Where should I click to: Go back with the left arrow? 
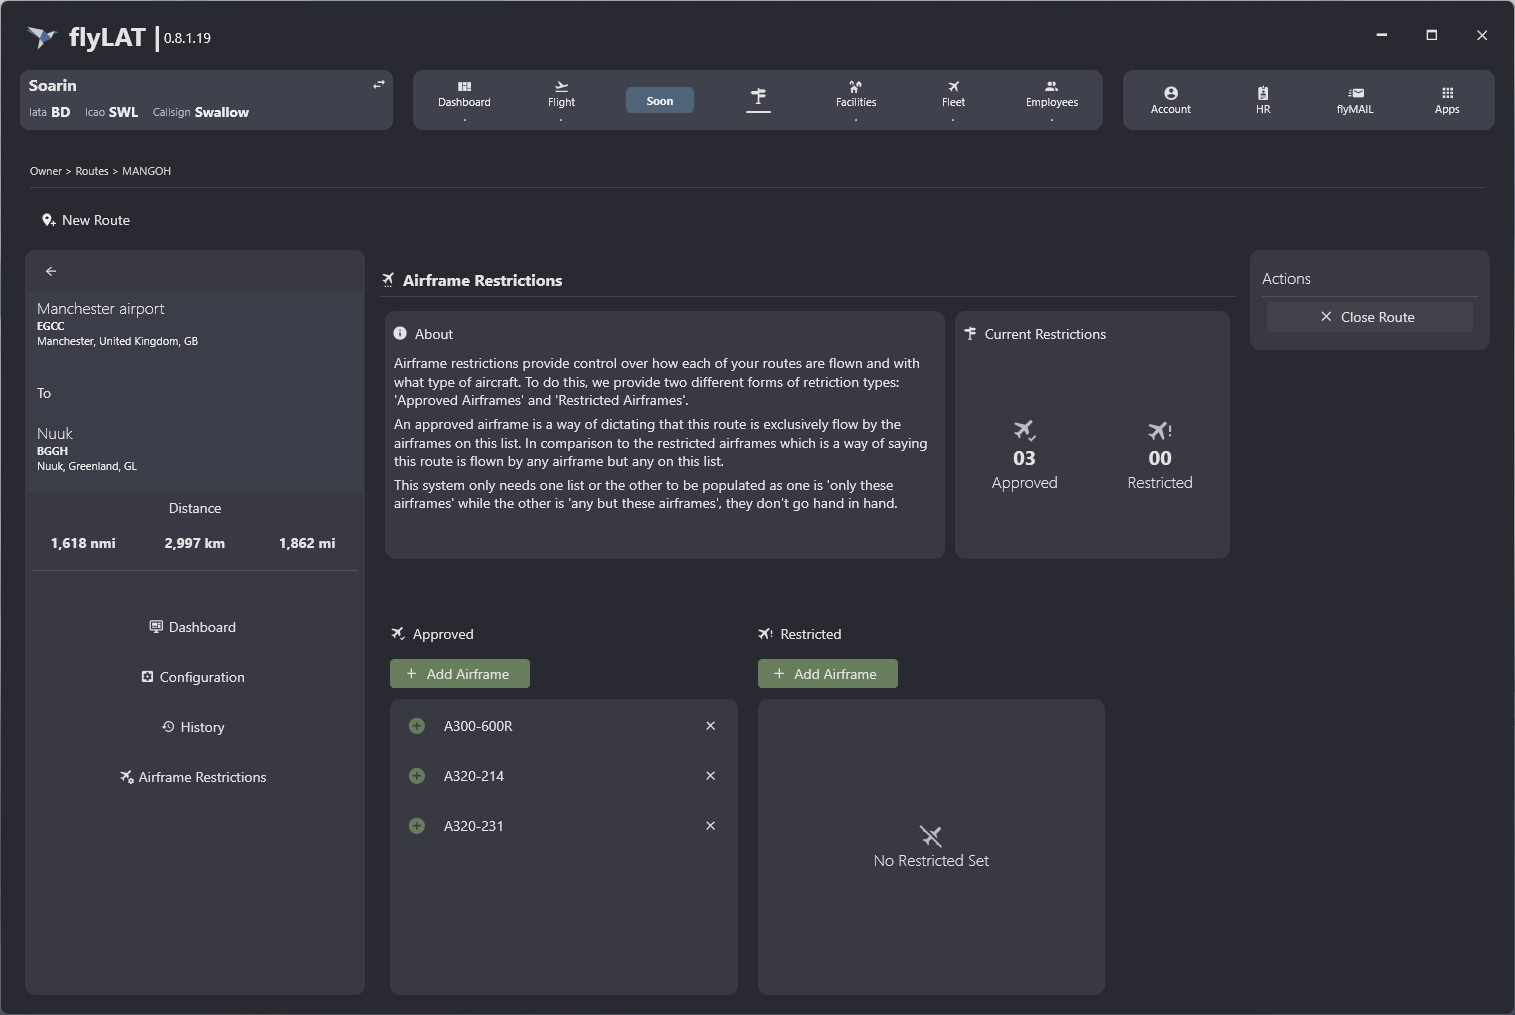(x=51, y=271)
